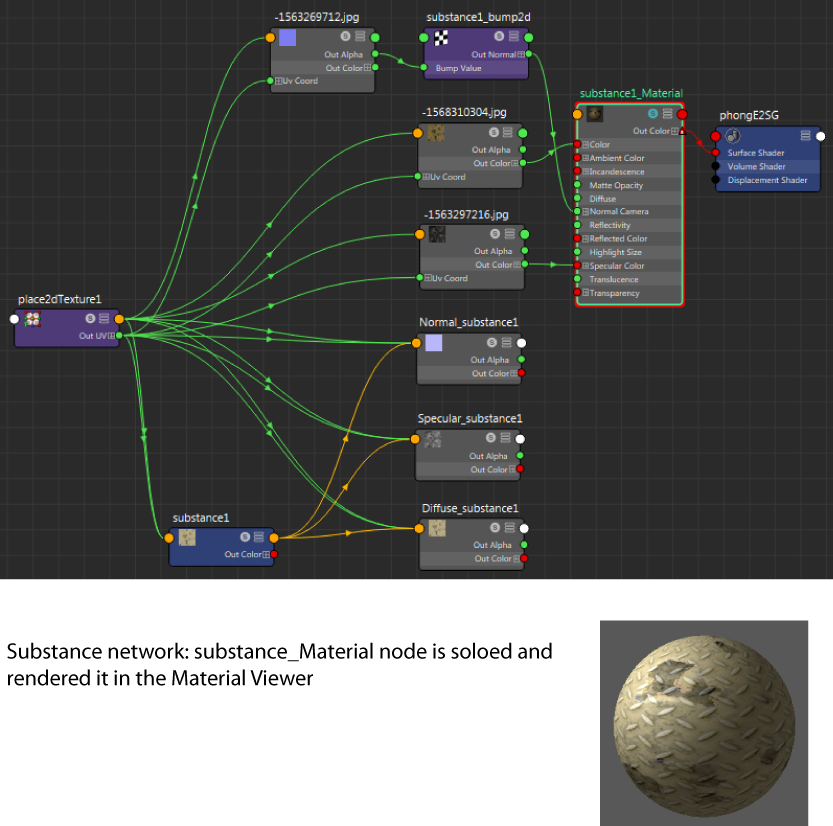Click the -1563297216.jpg texture thumbnail

437,234
